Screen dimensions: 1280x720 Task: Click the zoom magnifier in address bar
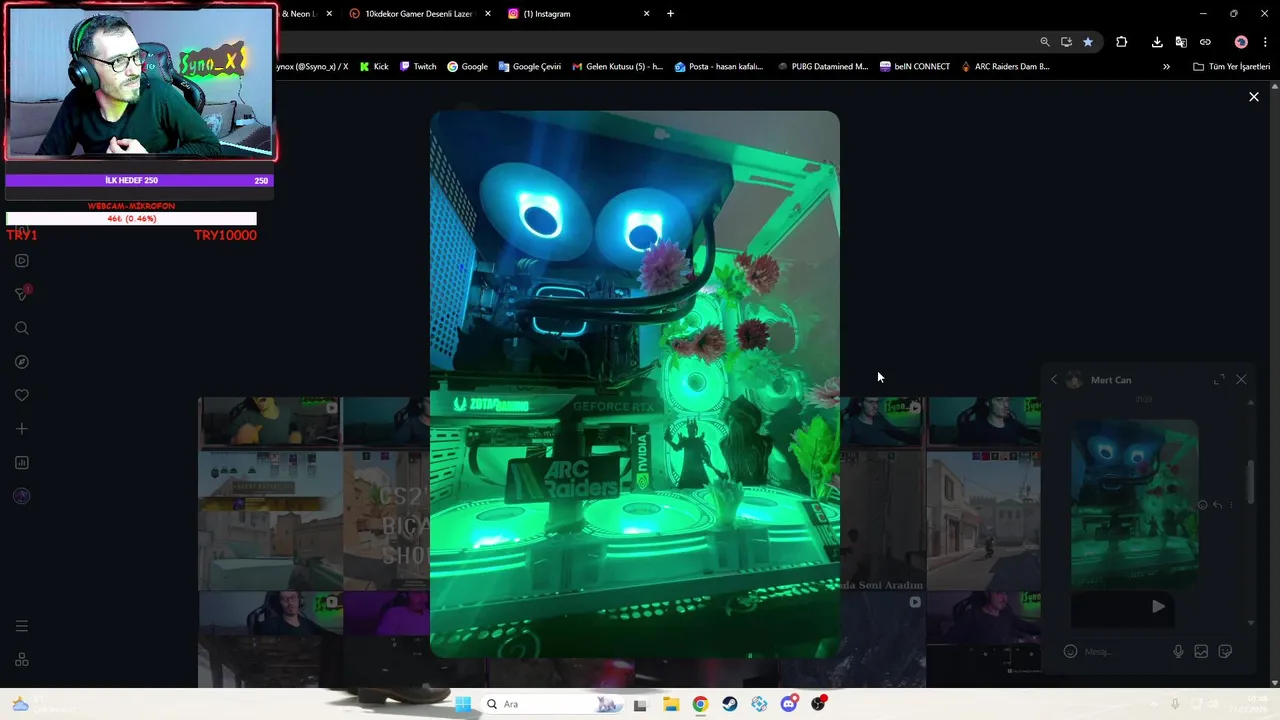(1045, 42)
